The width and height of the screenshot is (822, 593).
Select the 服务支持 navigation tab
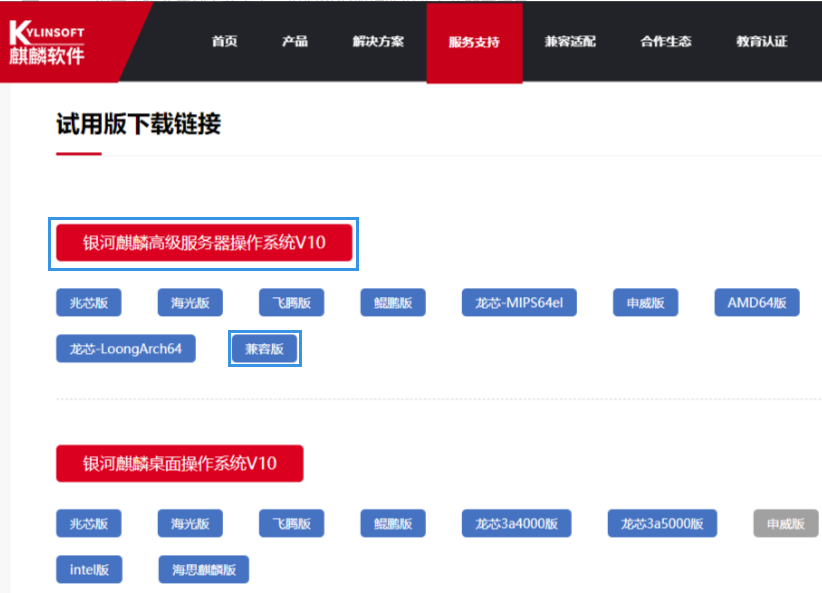(x=474, y=42)
